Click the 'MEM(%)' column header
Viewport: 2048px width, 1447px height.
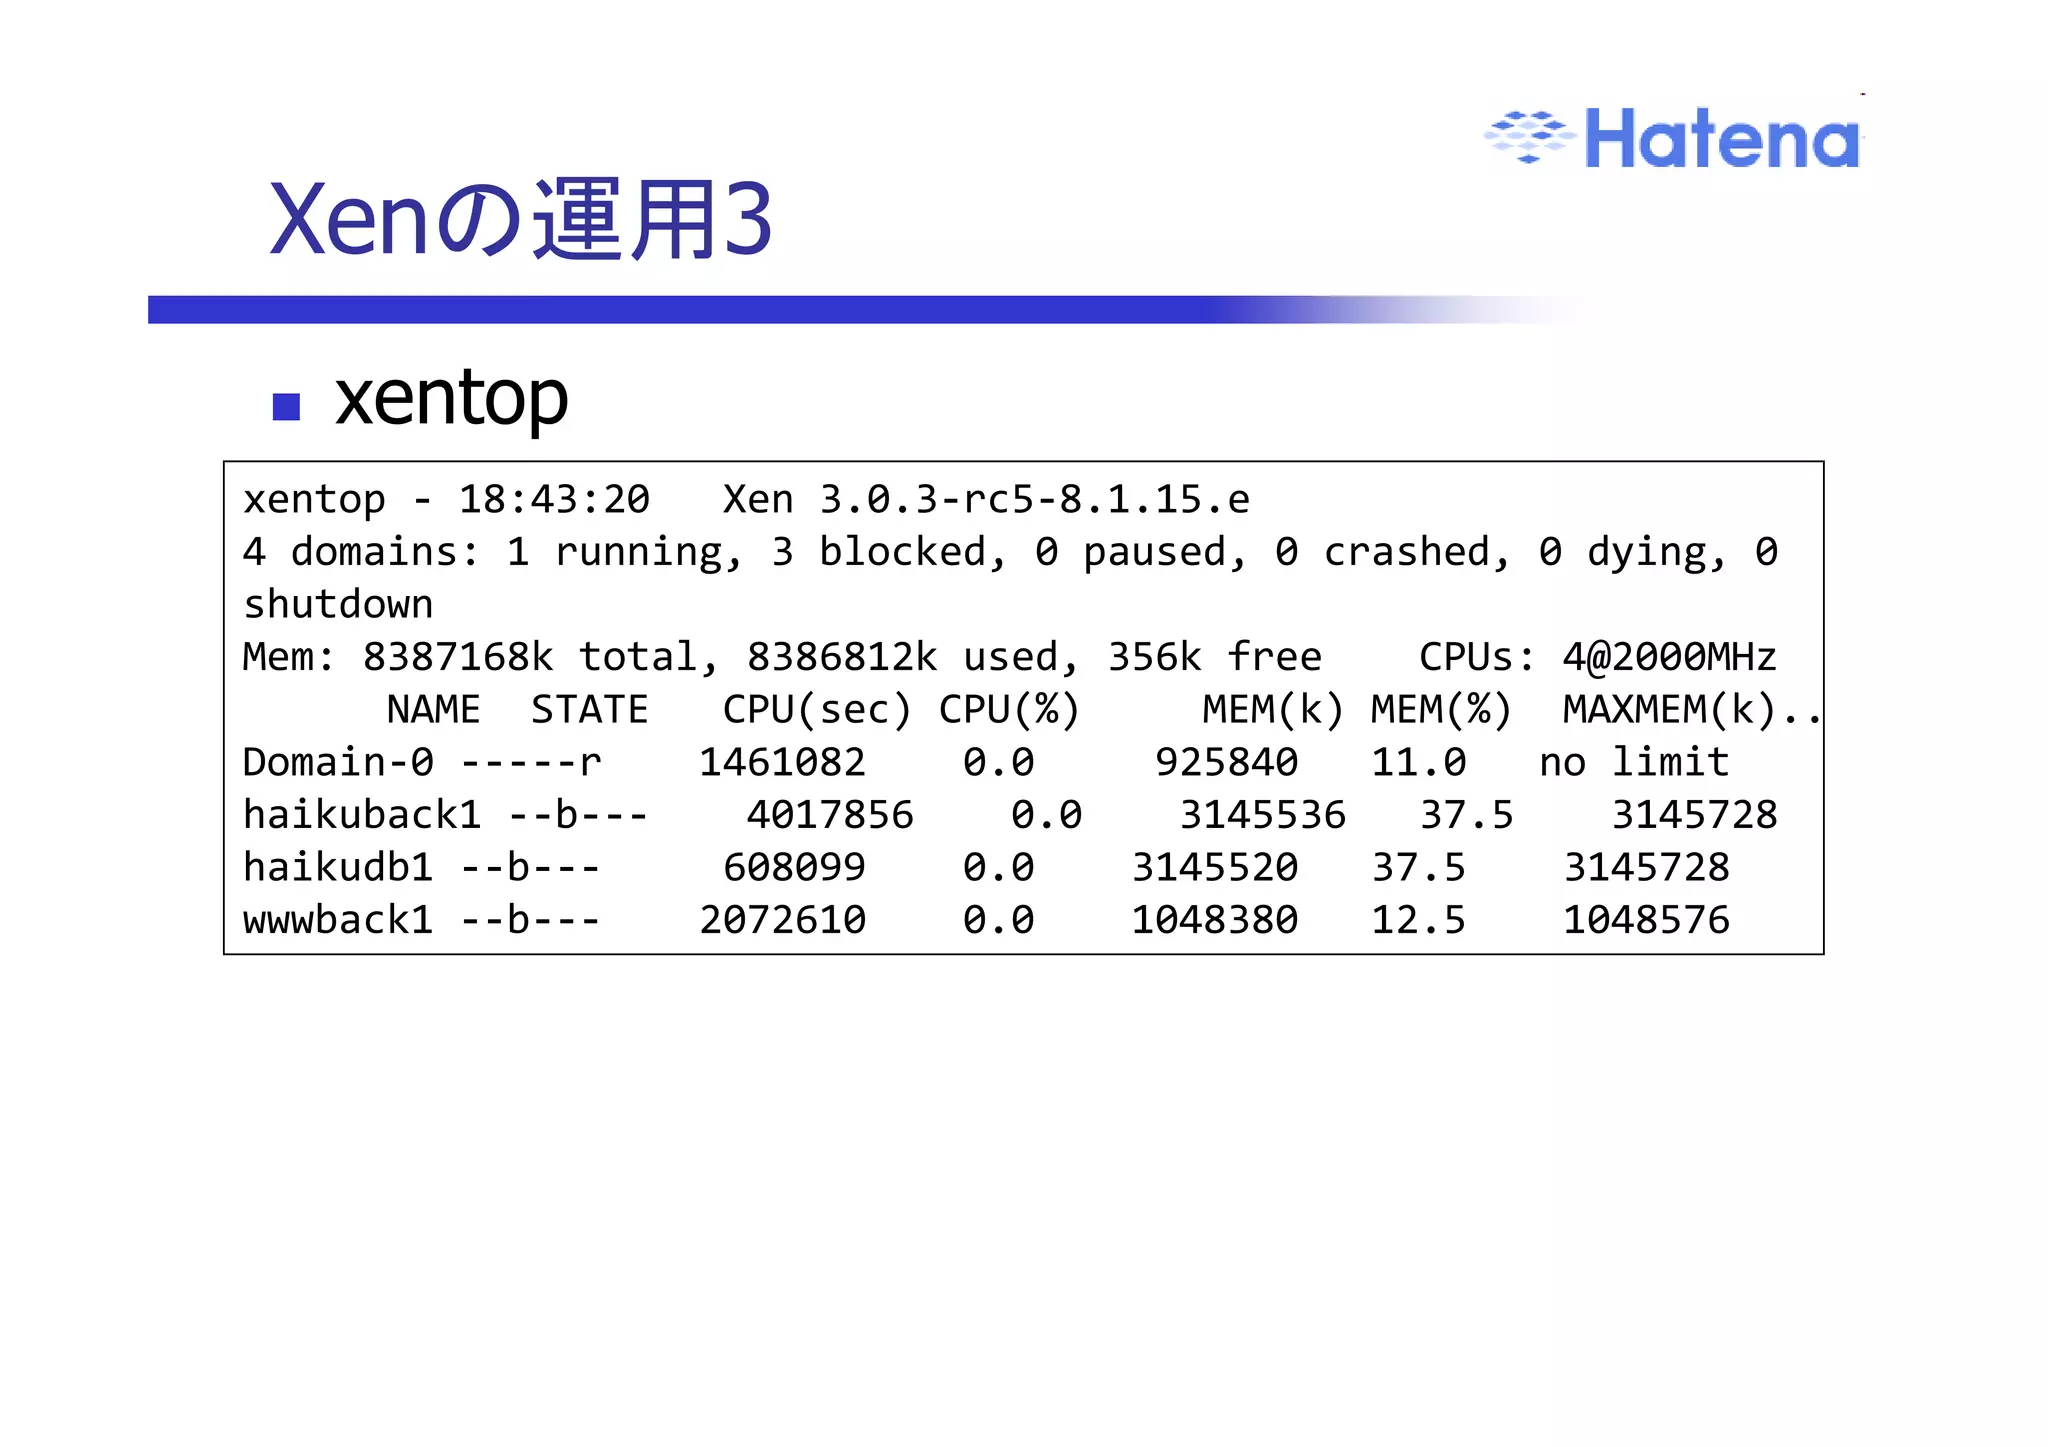coord(1441,710)
